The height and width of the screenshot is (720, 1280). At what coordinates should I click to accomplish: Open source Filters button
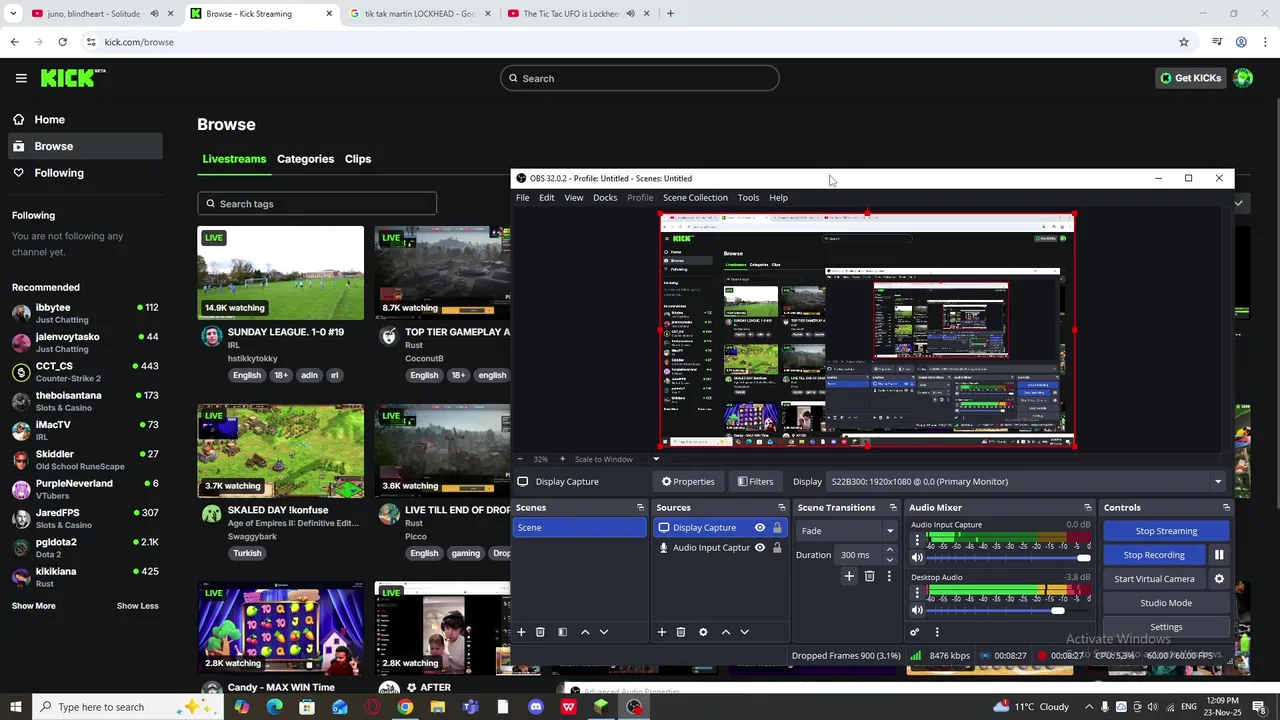[x=755, y=482]
